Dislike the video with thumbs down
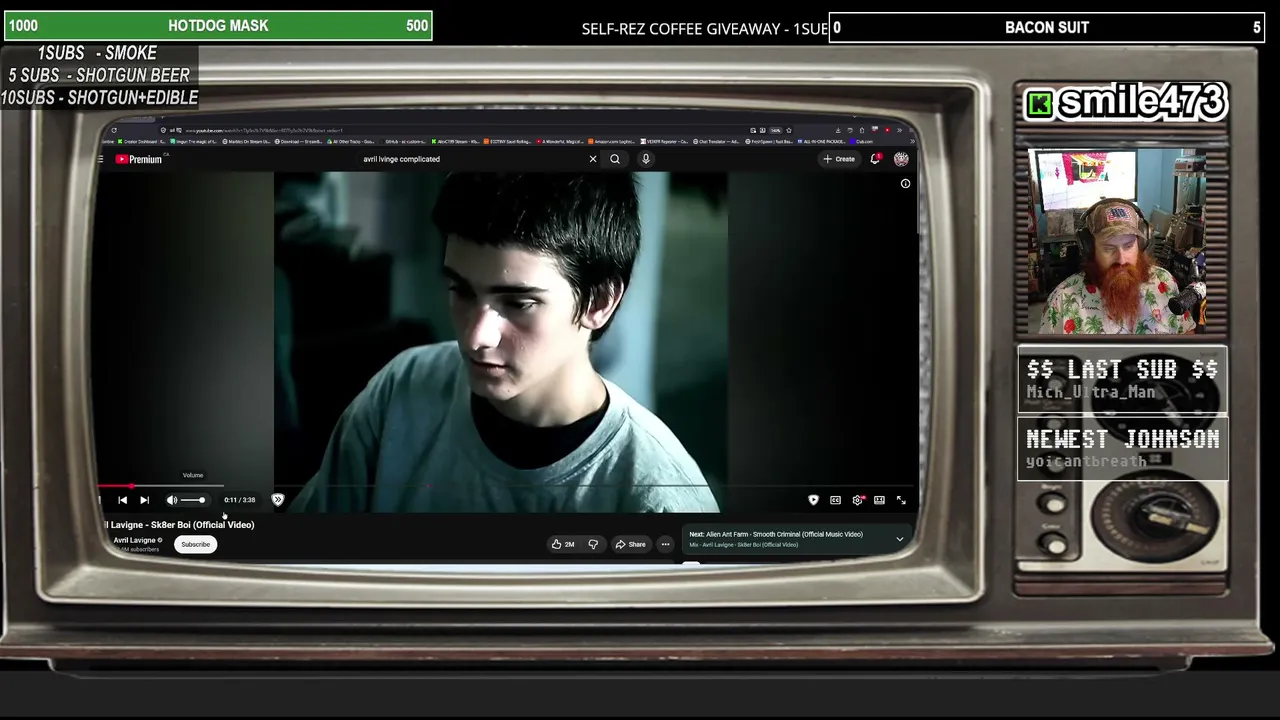Viewport: 1280px width, 720px height. click(593, 544)
